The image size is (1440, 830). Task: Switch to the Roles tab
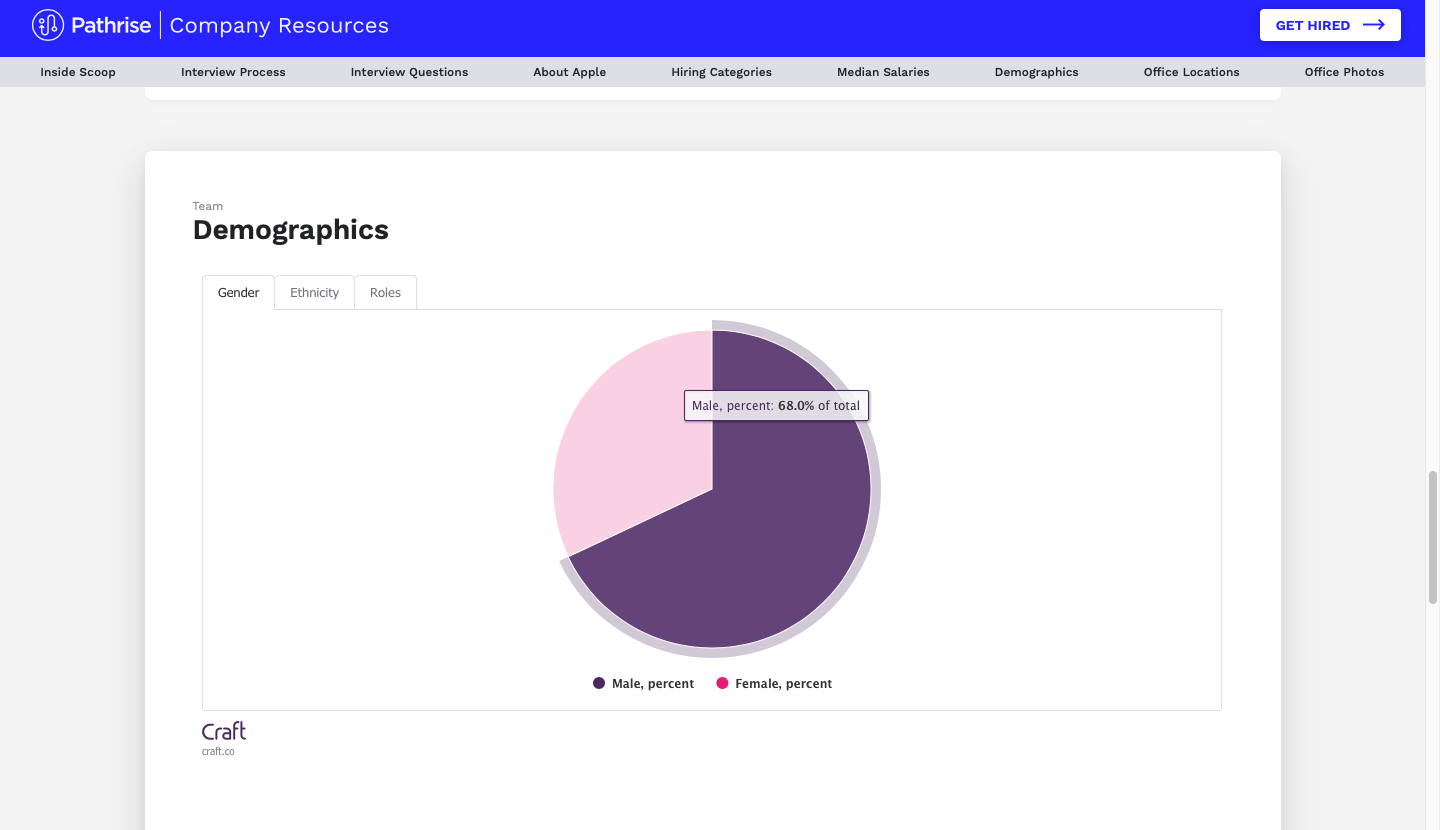coord(385,293)
